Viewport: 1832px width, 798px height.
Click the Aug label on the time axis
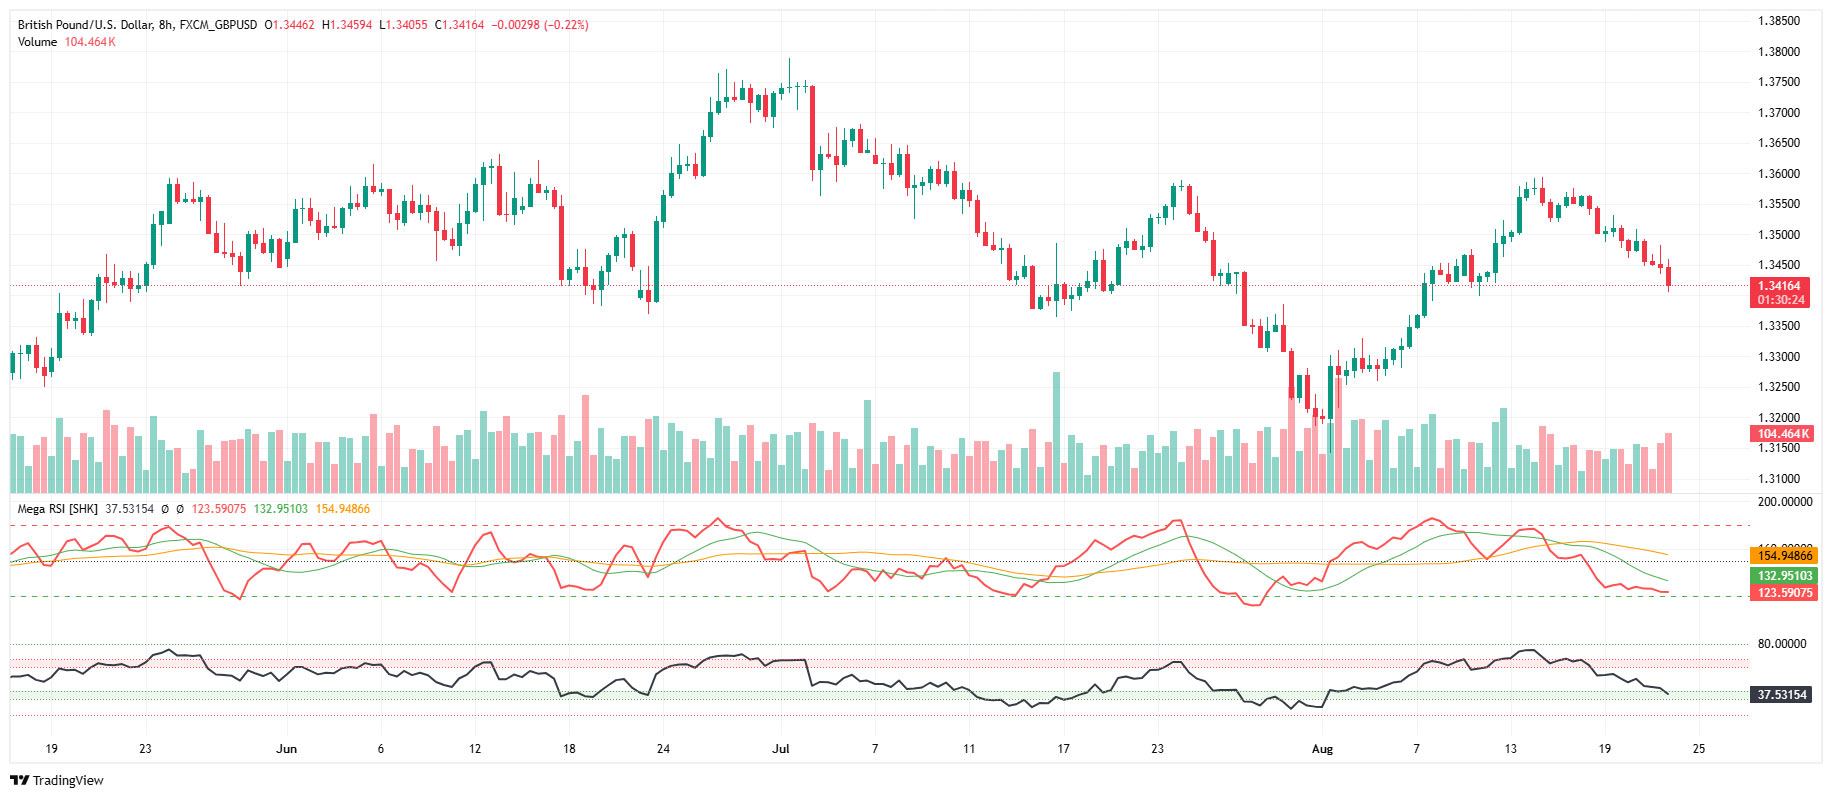(1322, 749)
